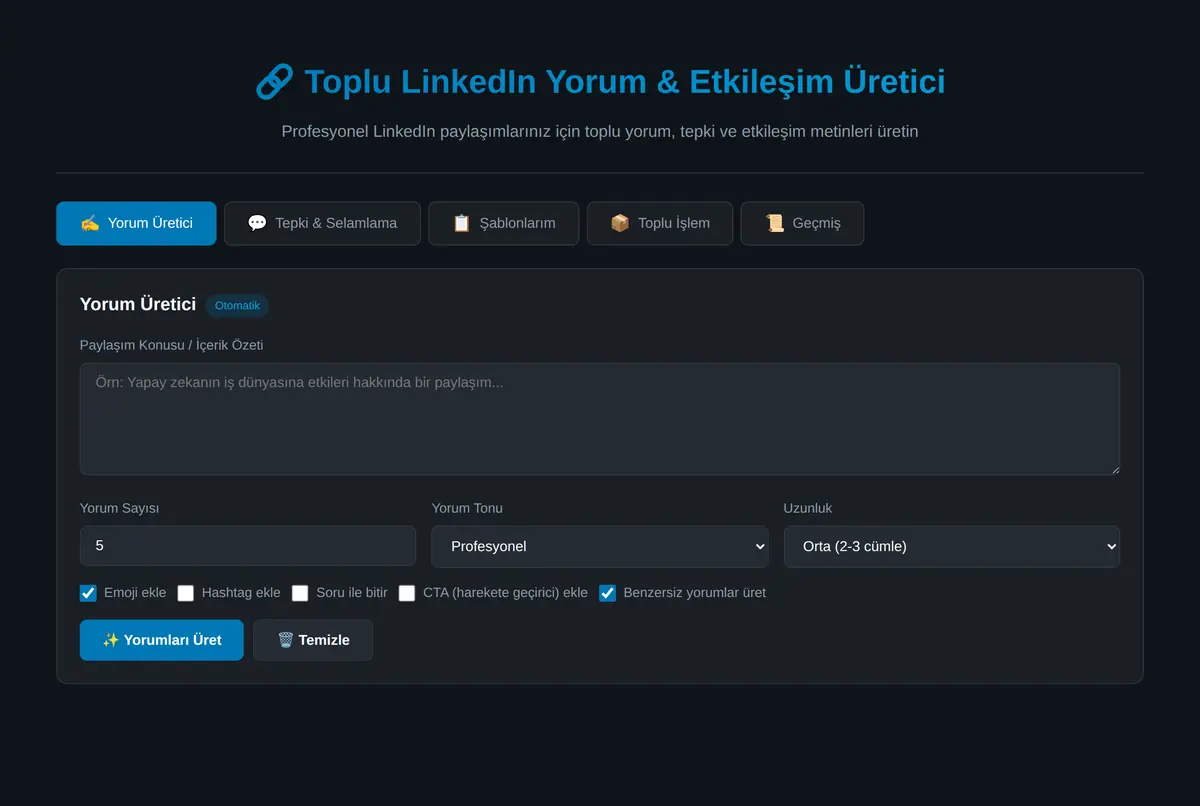Click the package box icon on Toplu İşlem tab
Image resolution: width=1200 pixels, height=806 pixels.
620,223
